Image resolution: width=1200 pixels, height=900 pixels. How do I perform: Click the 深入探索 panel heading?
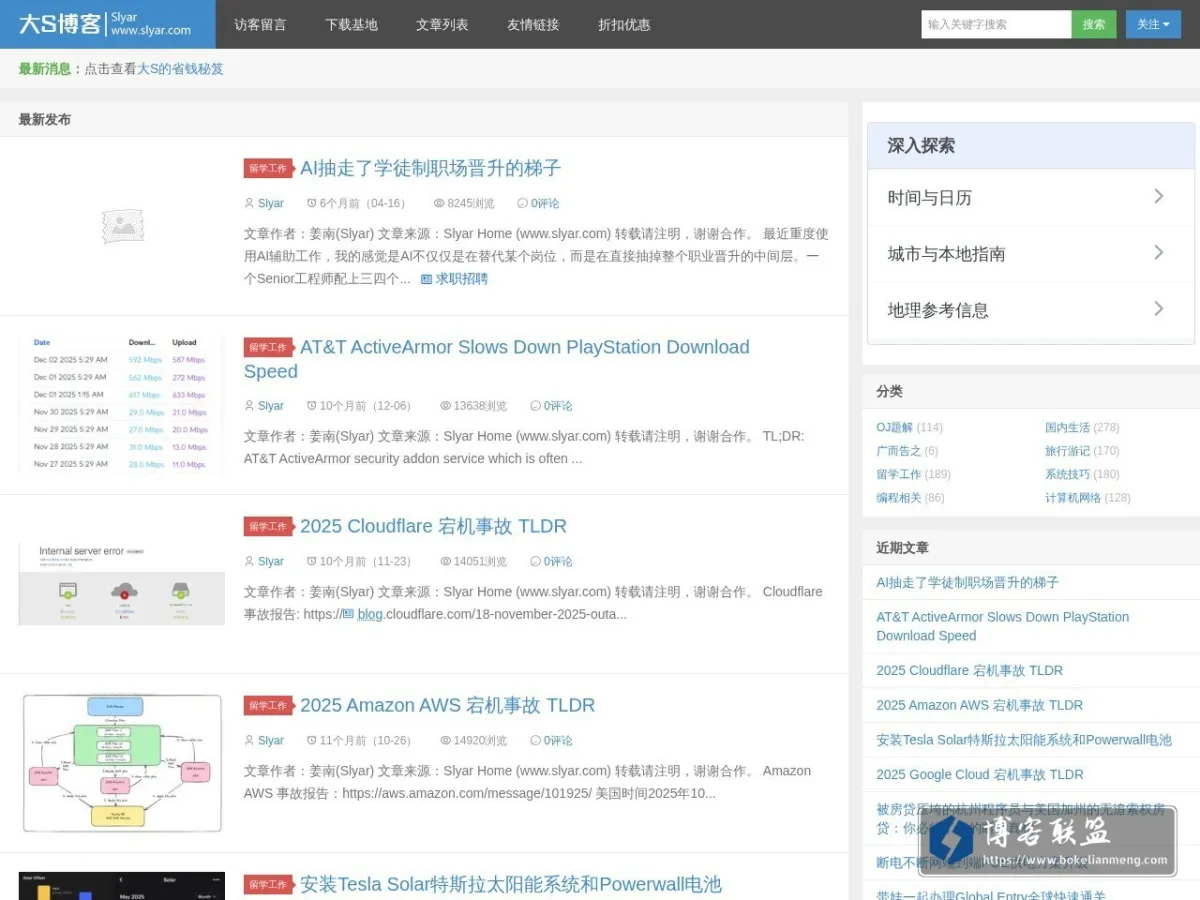921,145
